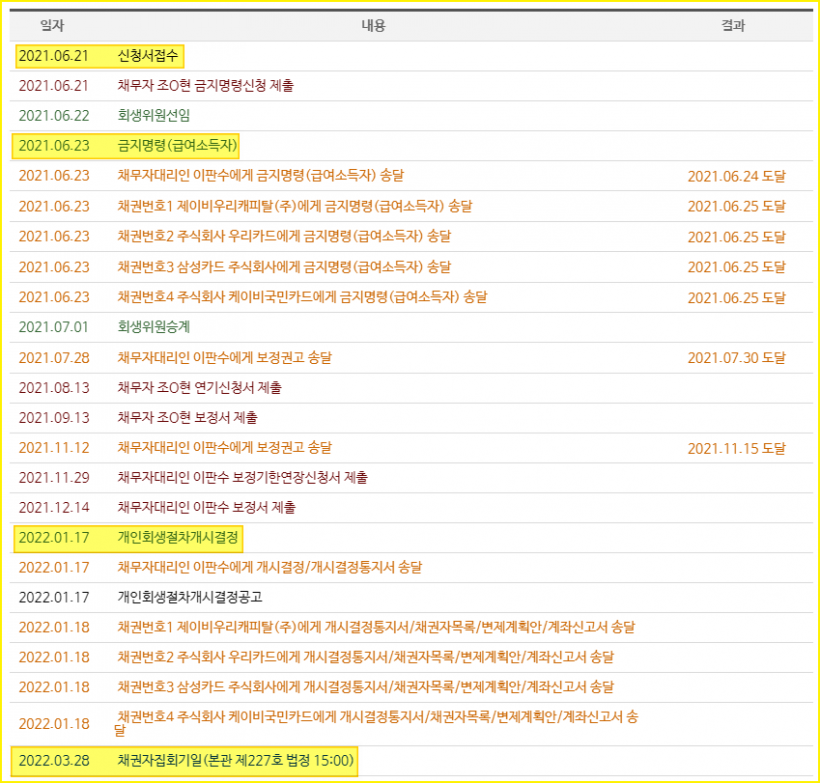
Task: Click the date 2021.11.29
Action: click(x=54, y=478)
